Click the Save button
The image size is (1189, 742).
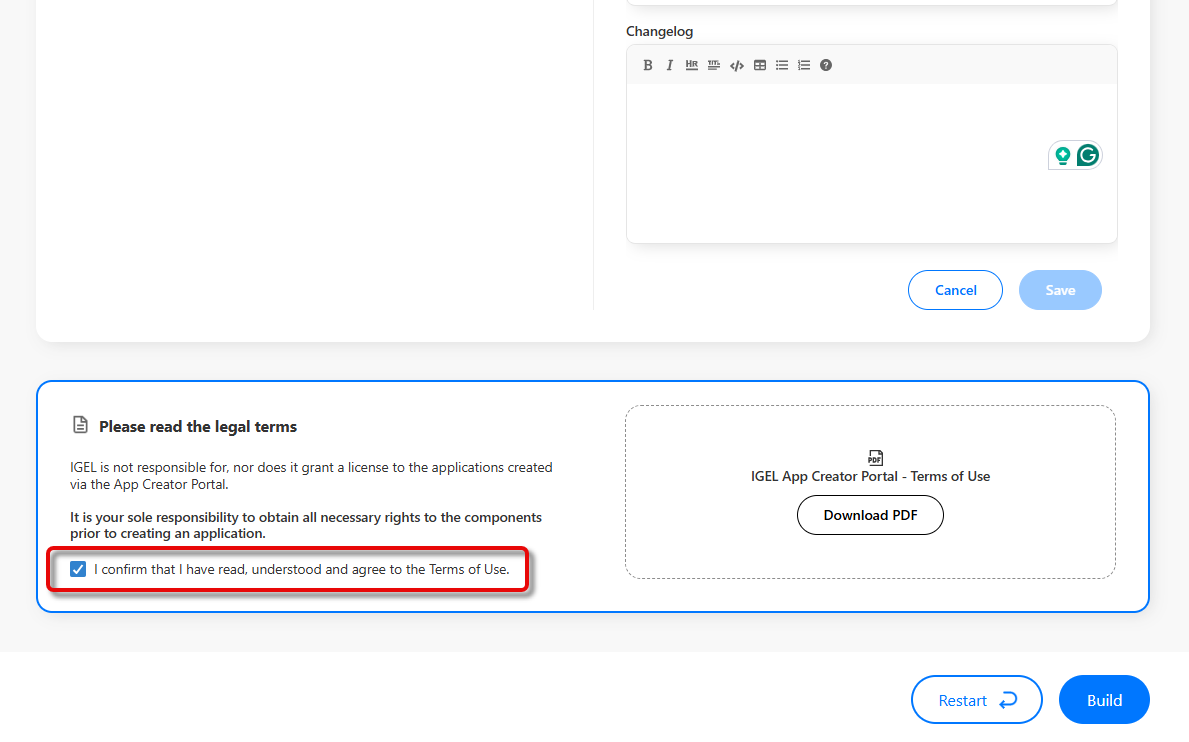pyautogui.click(x=1060, y=290)
